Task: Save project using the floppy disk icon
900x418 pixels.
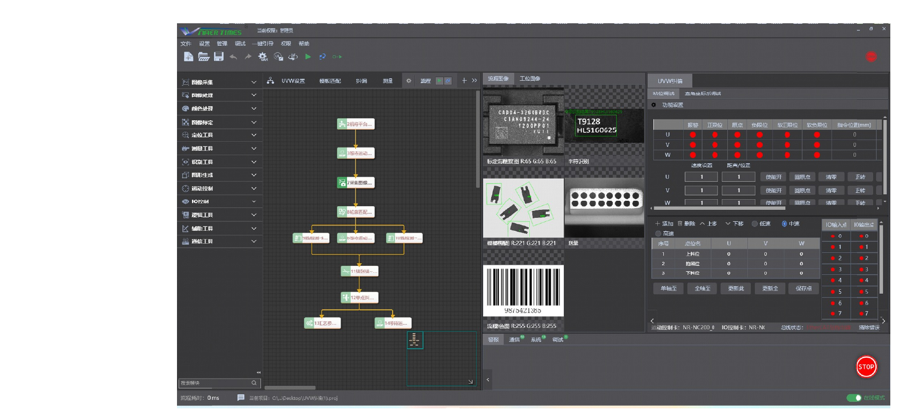Action: click(219, 56)
